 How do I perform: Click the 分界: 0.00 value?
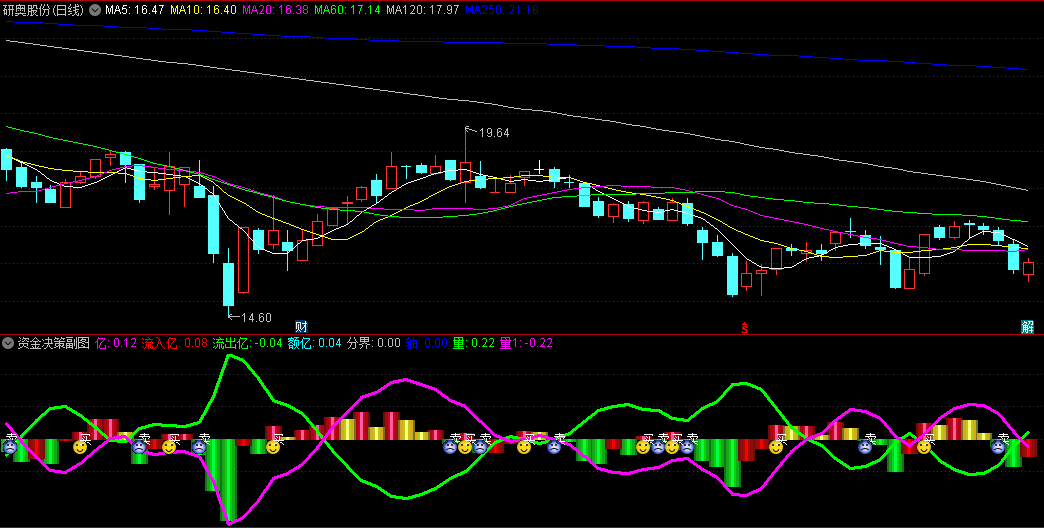(x=374, y=343)
